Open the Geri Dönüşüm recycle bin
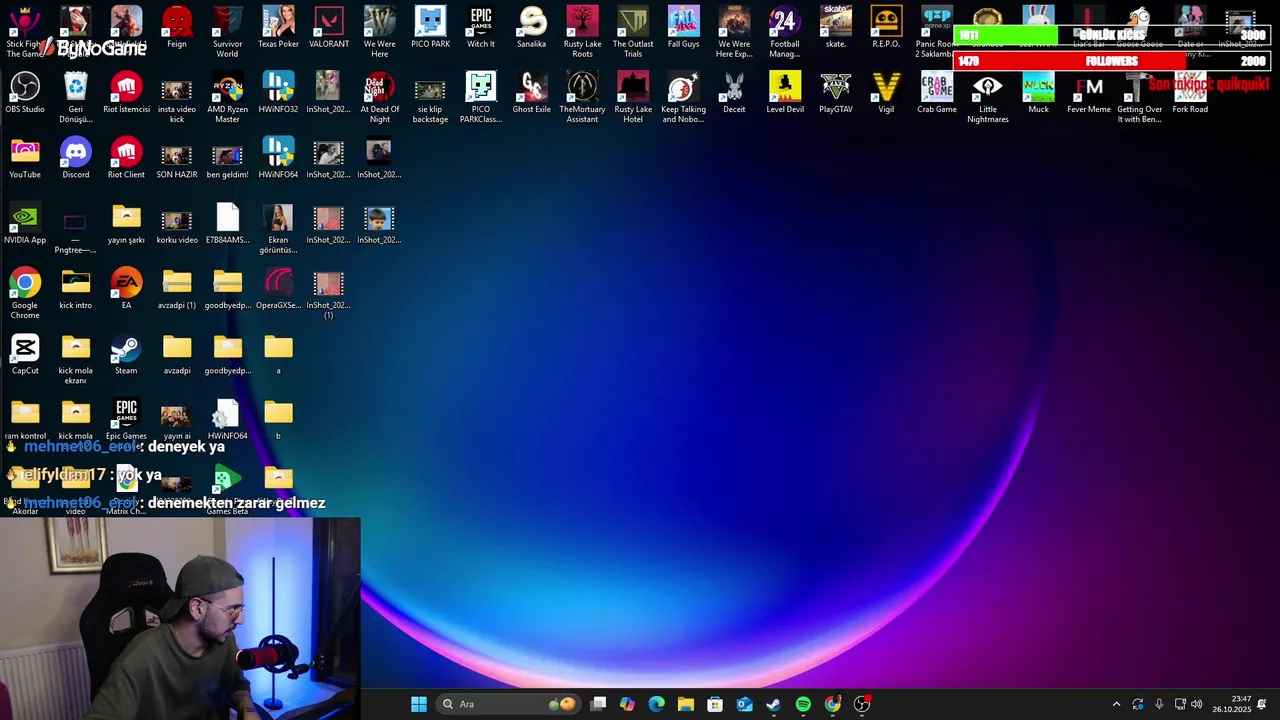Screen dimensions: 1280x720 pos(76,97)
